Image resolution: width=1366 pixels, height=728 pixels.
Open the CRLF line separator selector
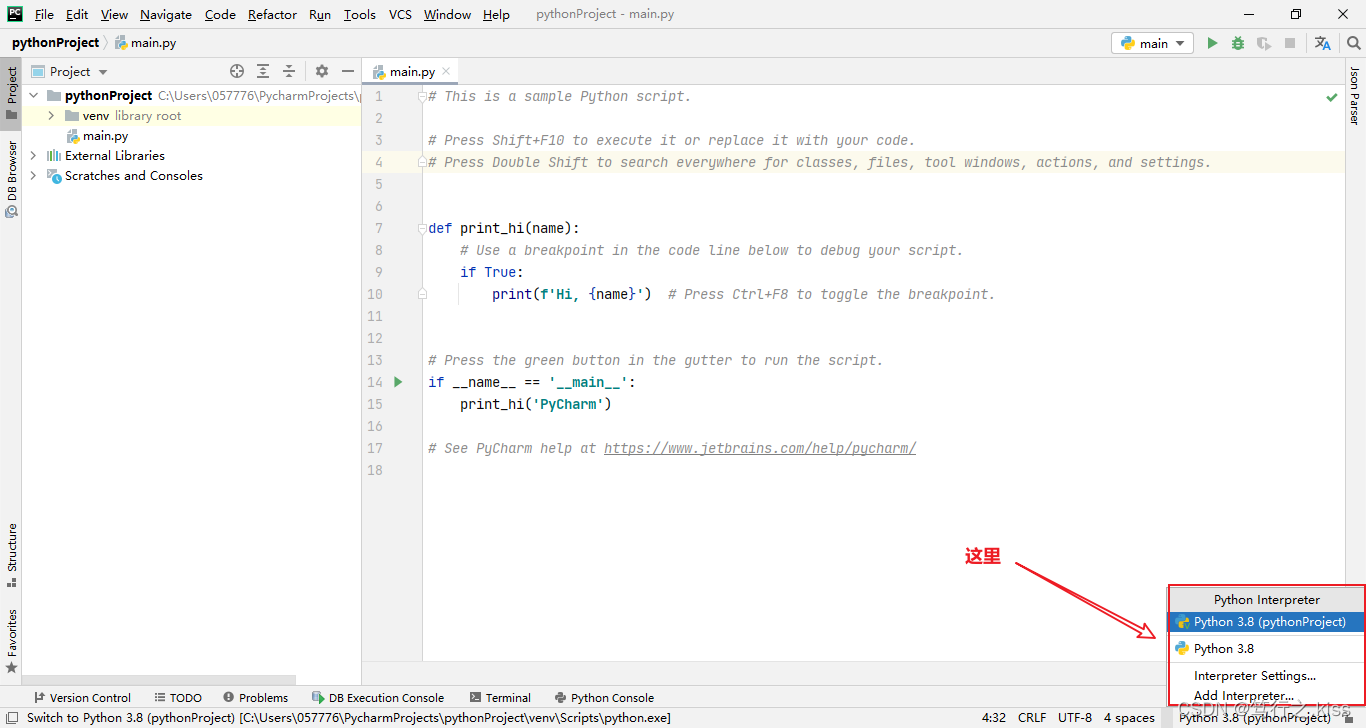point(1032,717)
